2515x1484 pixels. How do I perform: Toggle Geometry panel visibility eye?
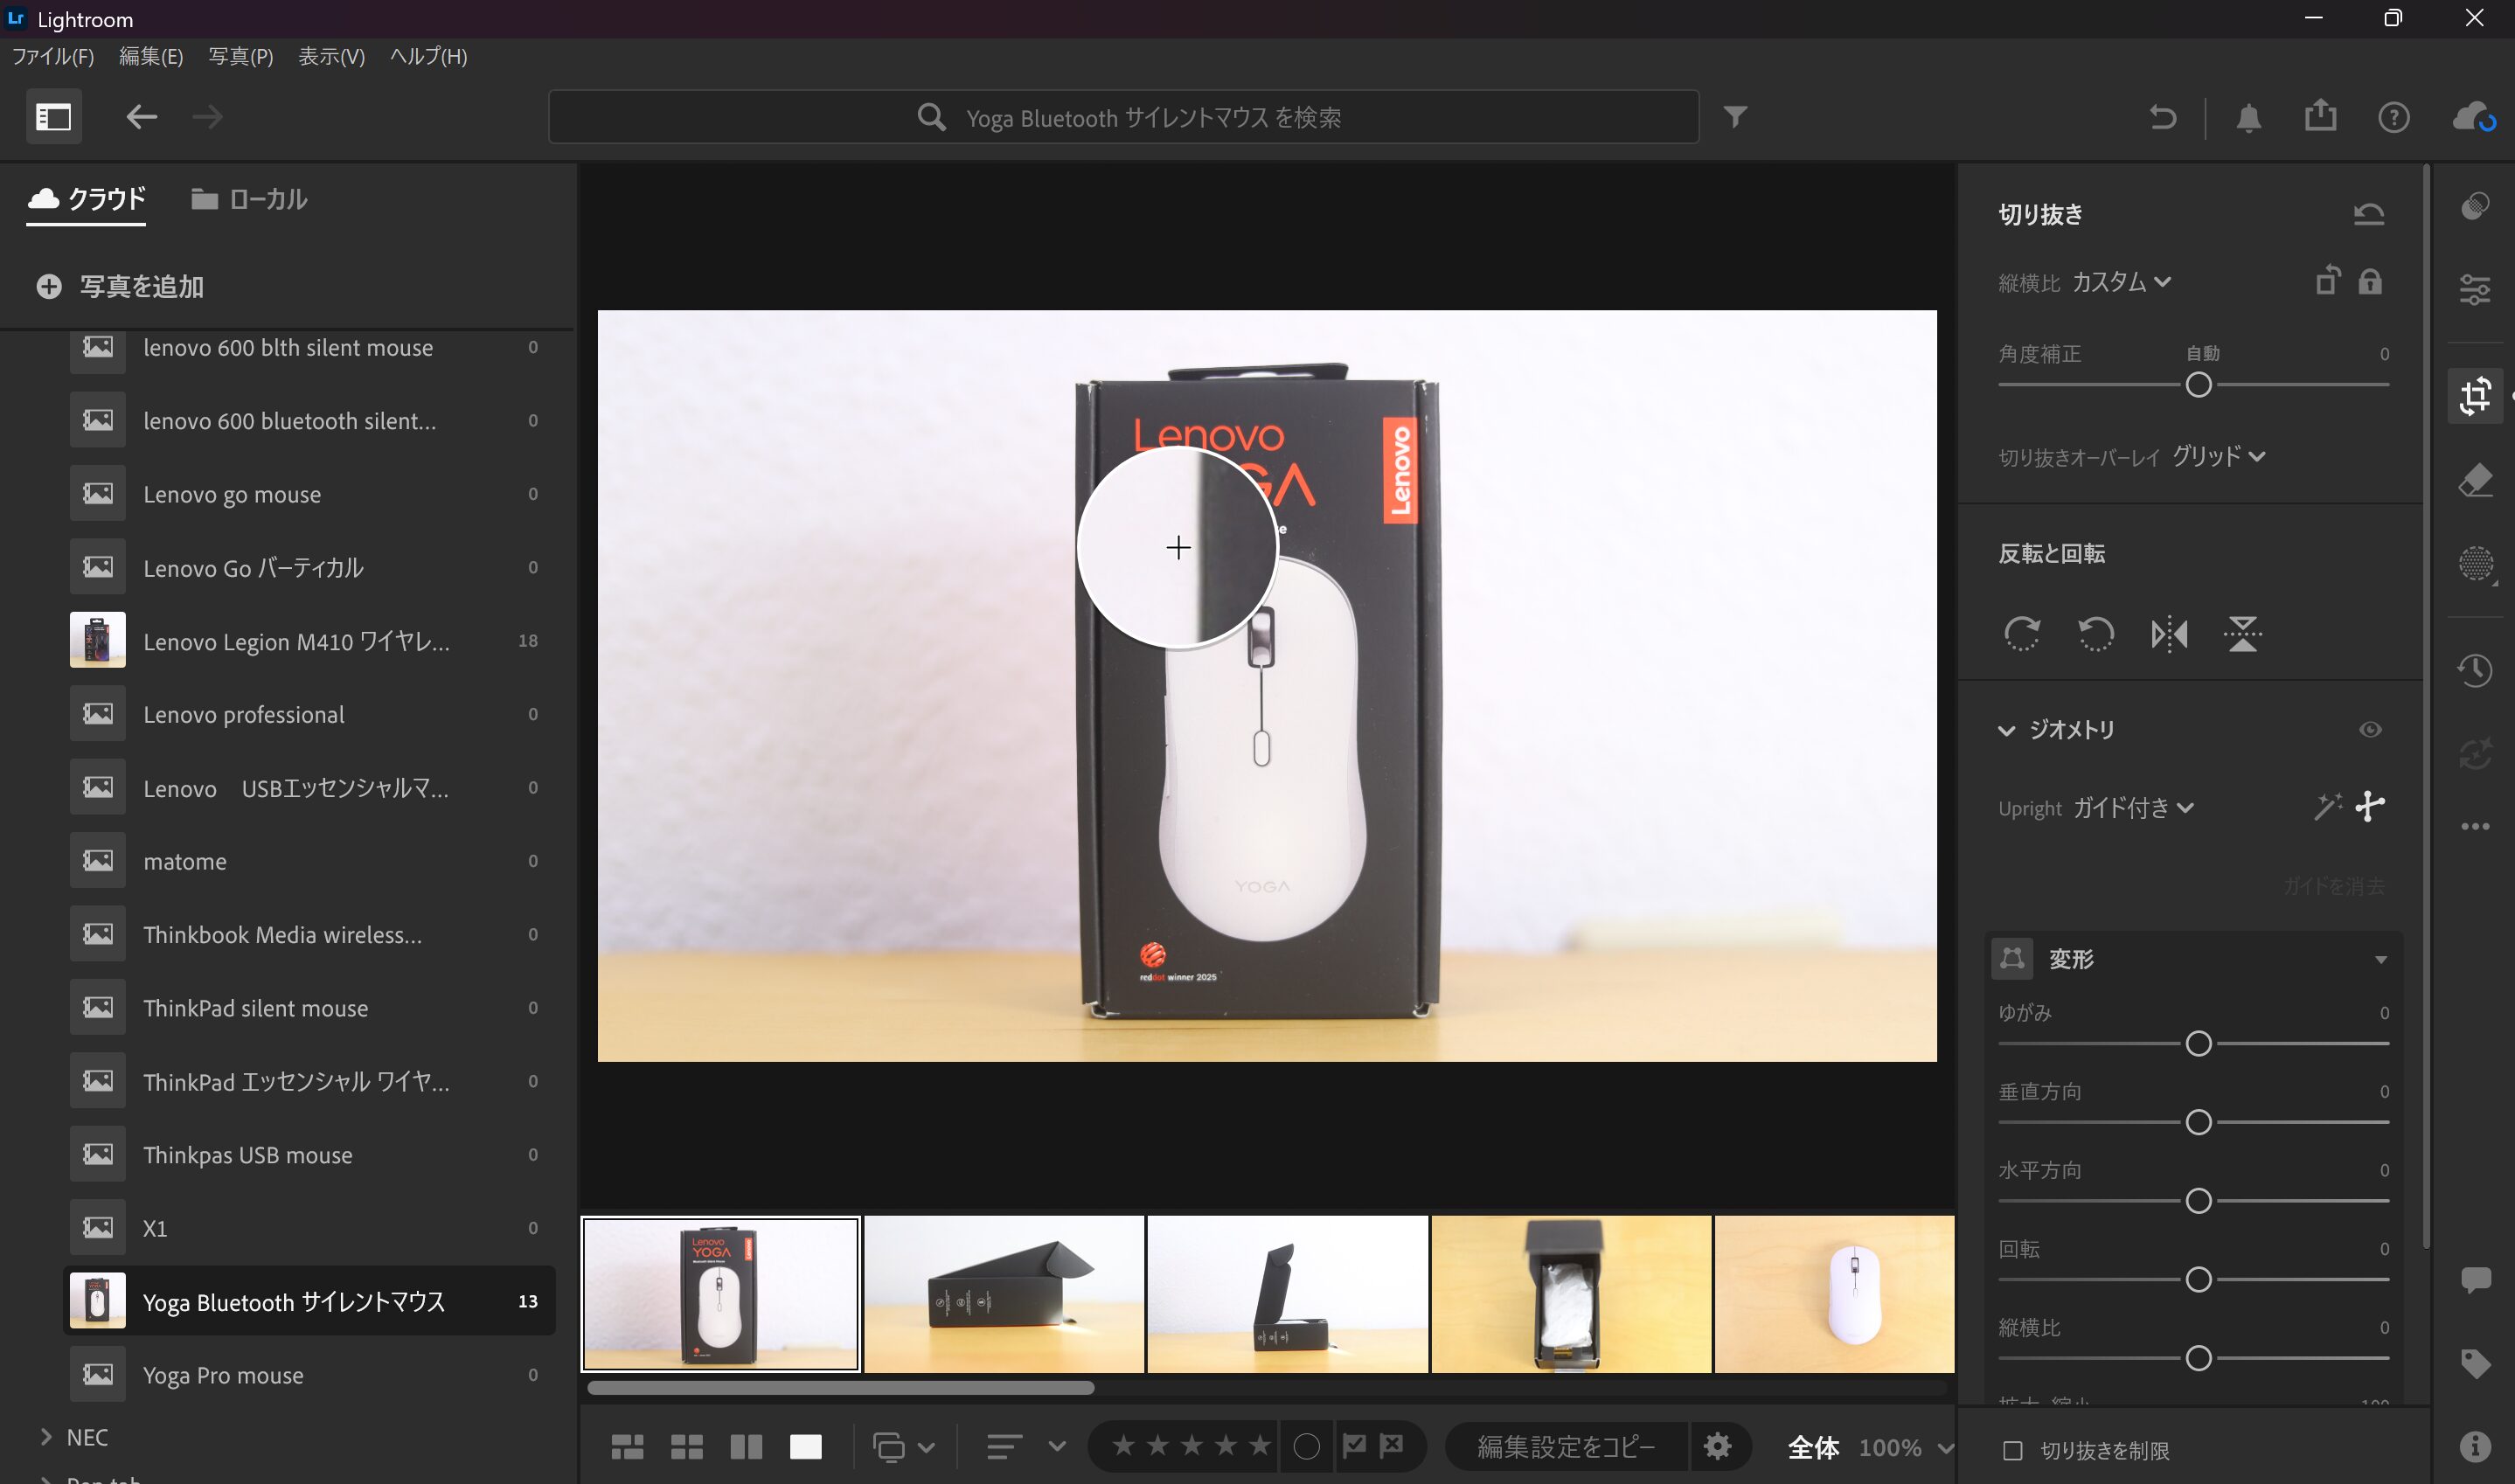pos(2371,729)
